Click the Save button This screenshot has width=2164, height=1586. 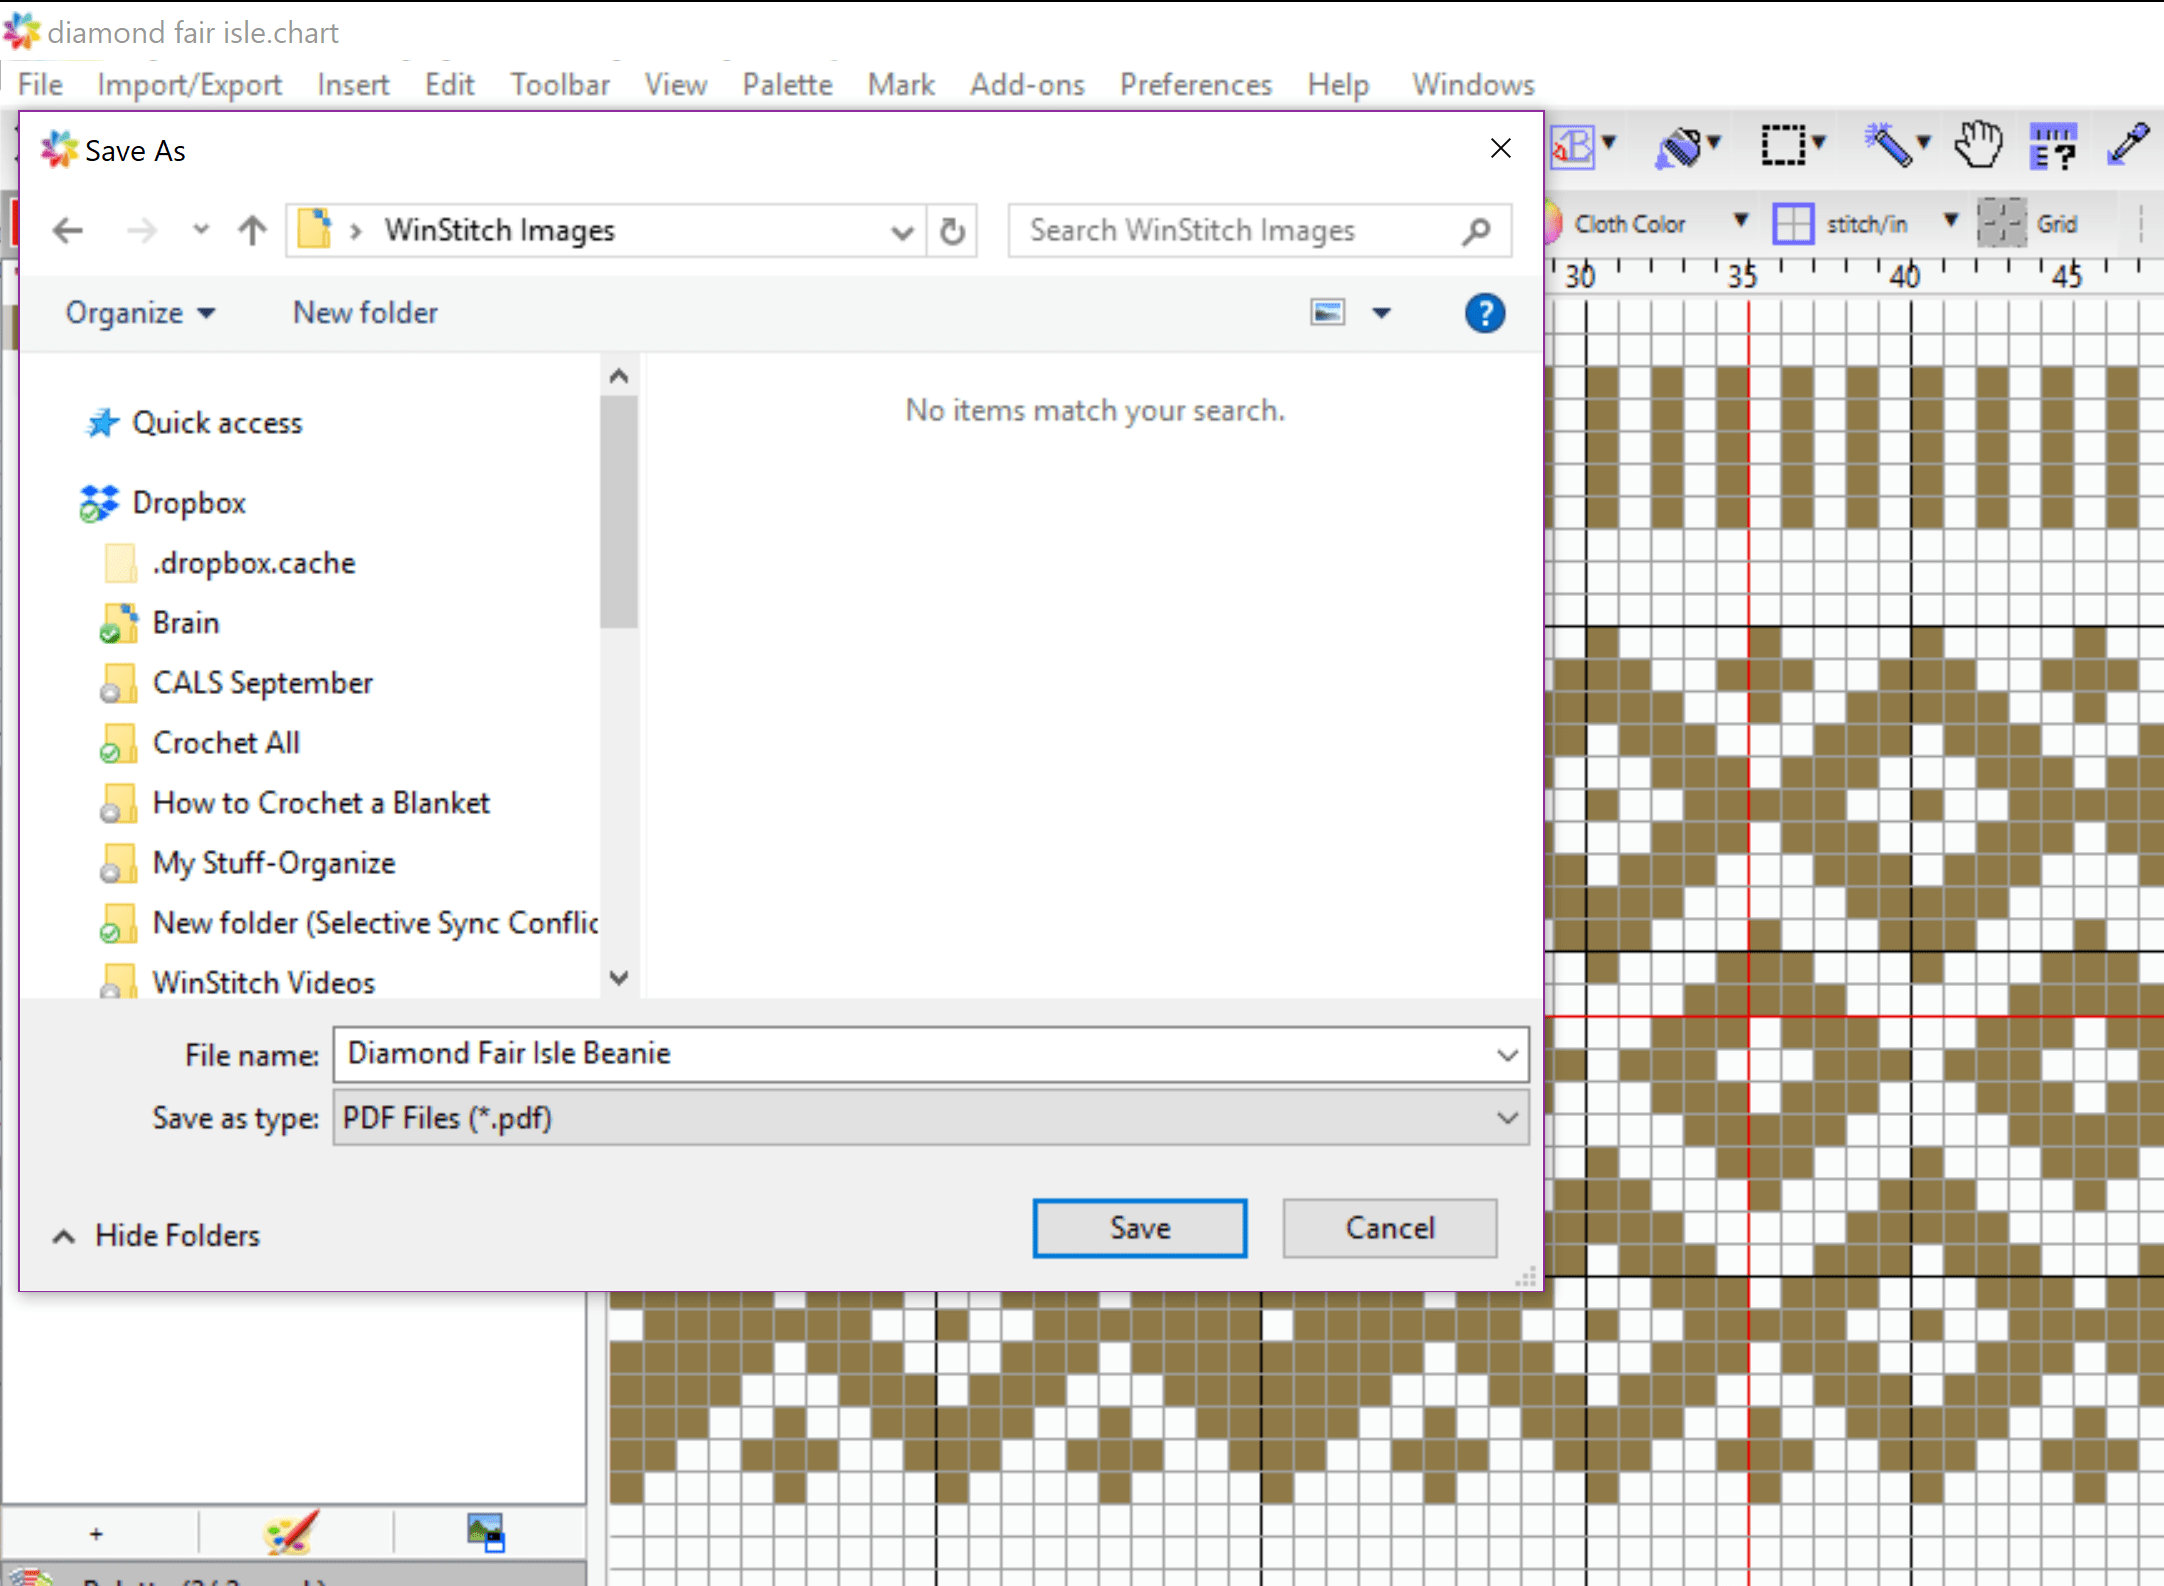pos(1139,1228)
